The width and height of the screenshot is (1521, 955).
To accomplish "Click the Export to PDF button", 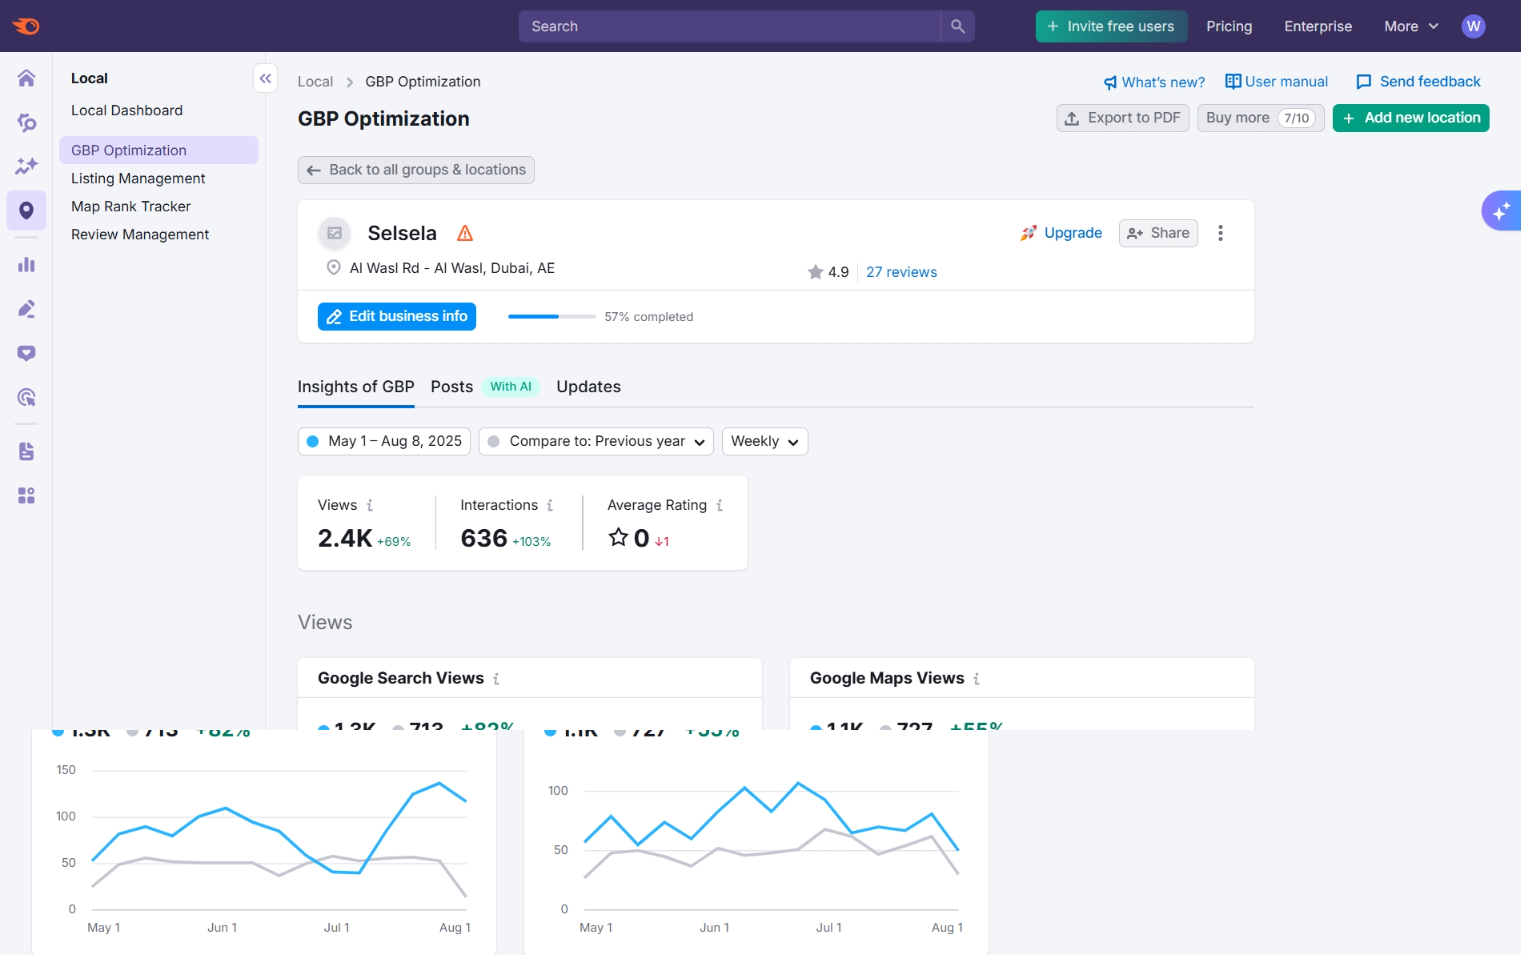I will (1123, 118).
